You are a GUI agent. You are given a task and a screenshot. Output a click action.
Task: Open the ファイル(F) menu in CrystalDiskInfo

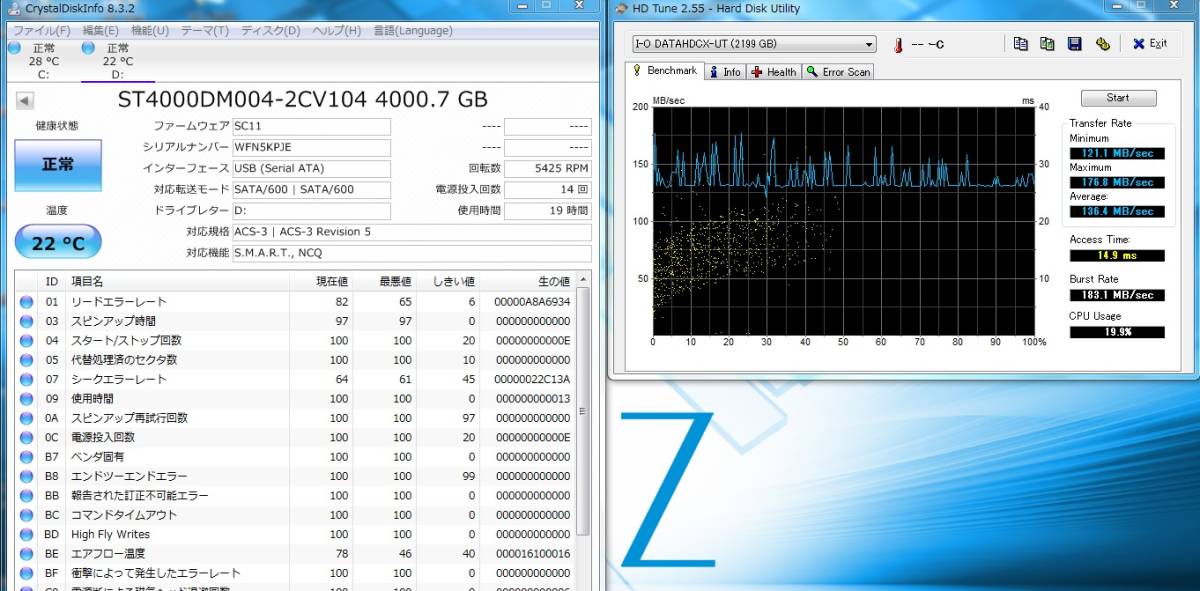coord(41,30)
